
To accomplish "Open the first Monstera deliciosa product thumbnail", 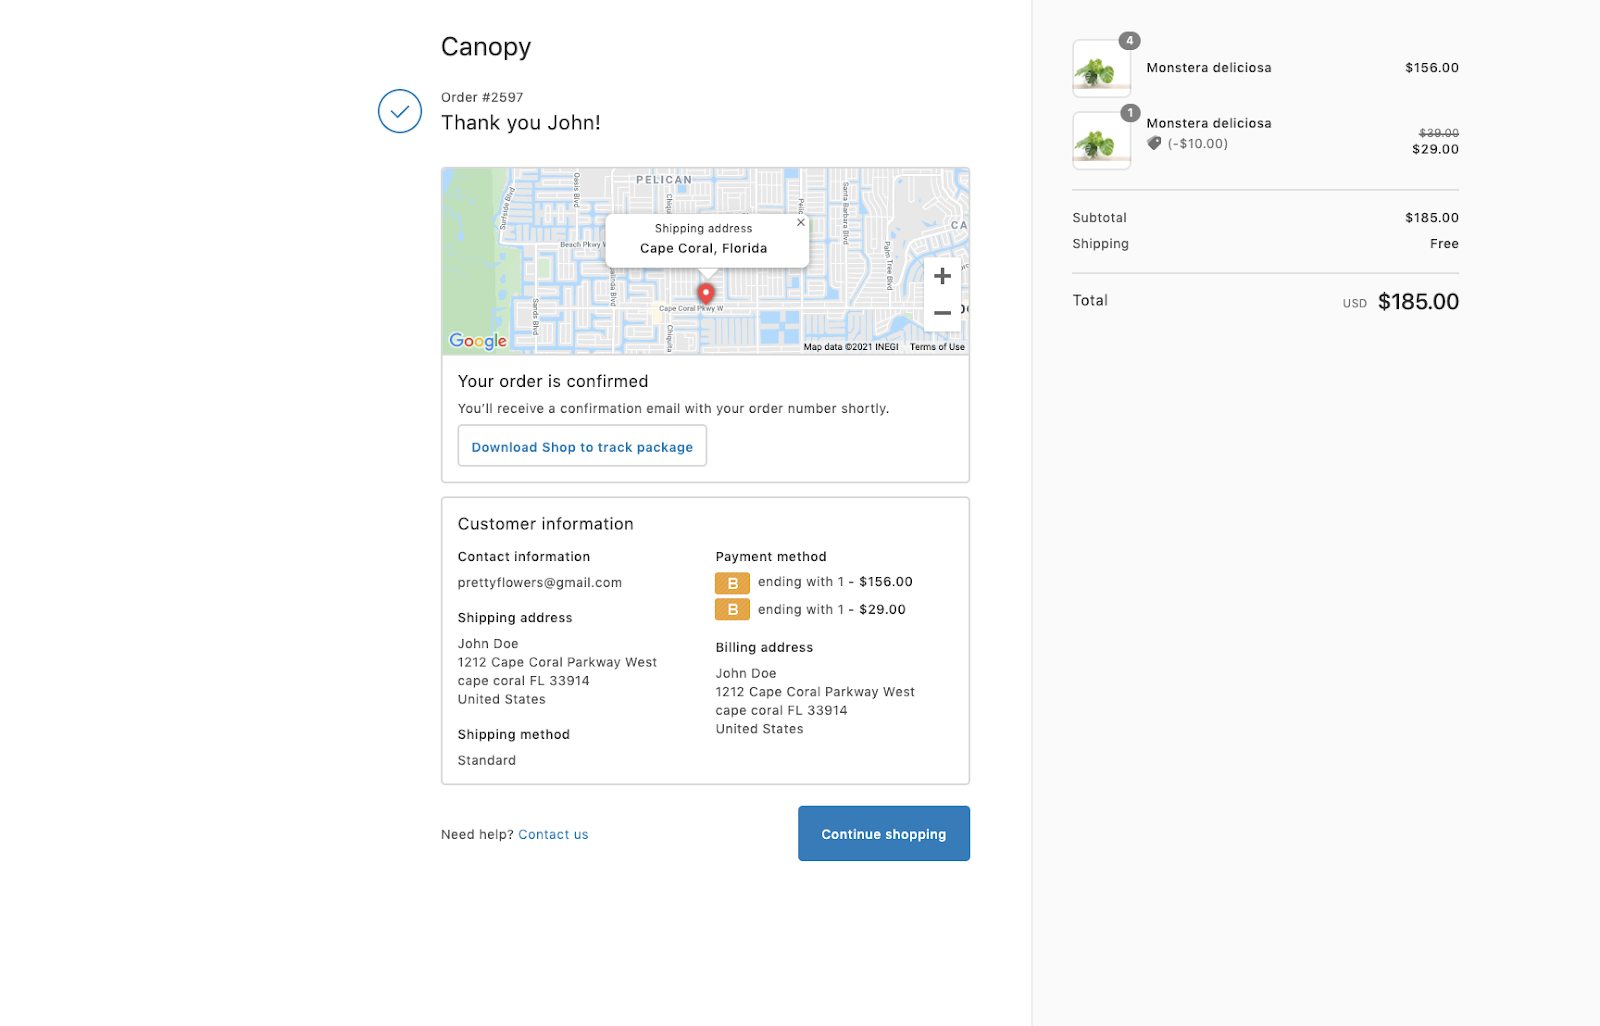I will [1101, 69].
